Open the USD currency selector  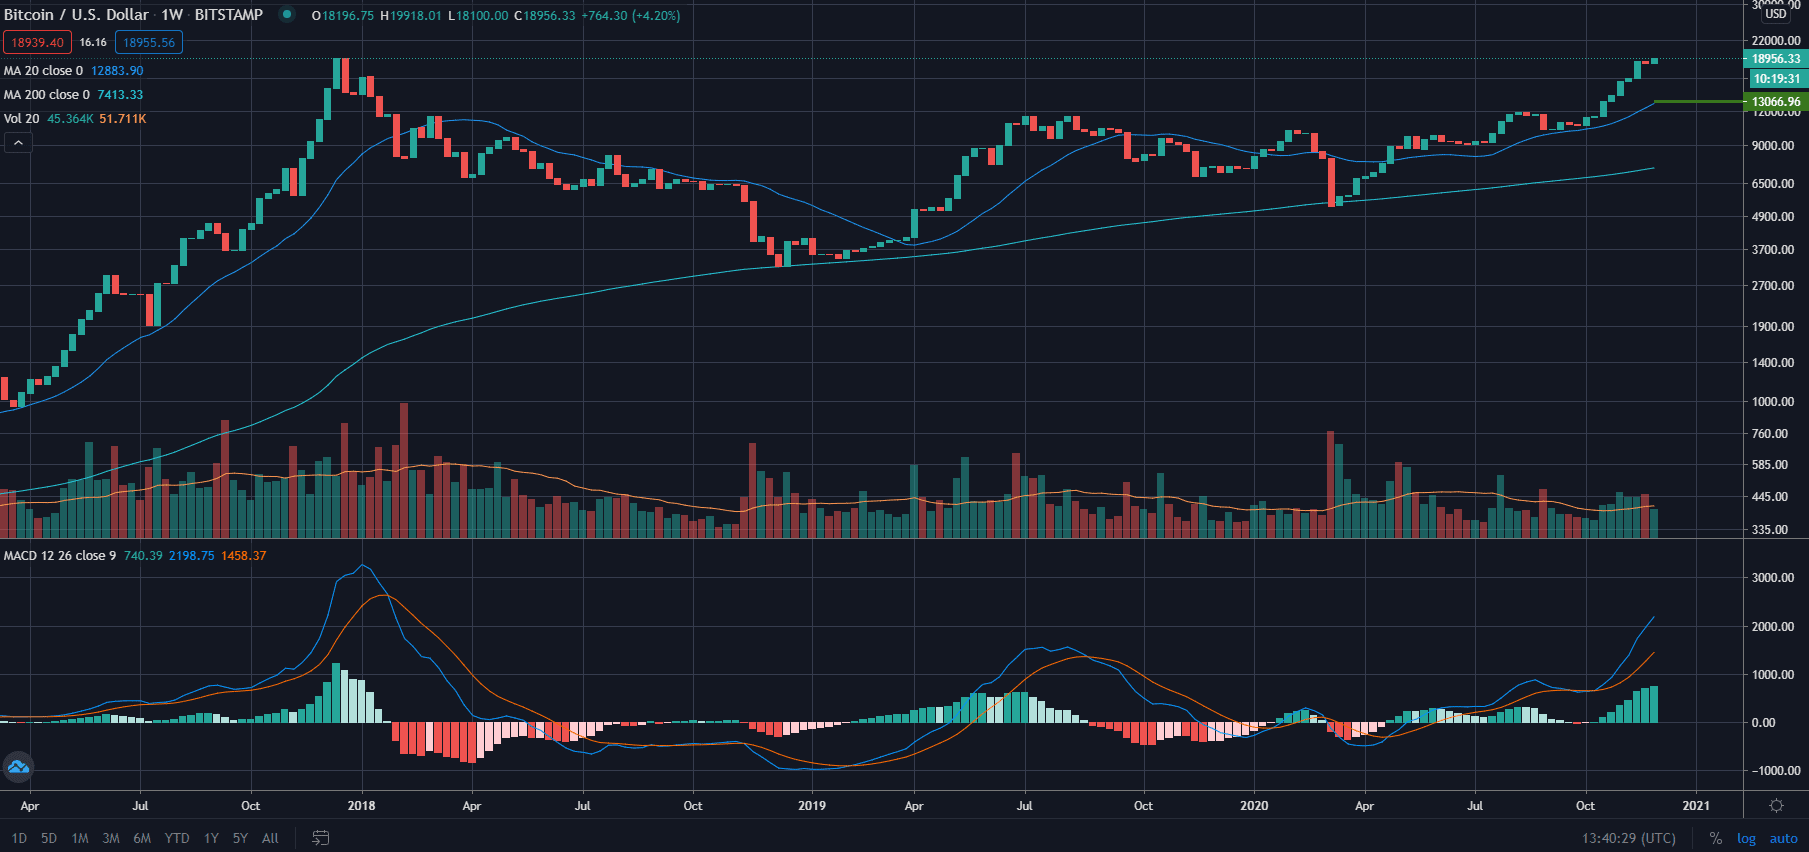point(1776,14)
